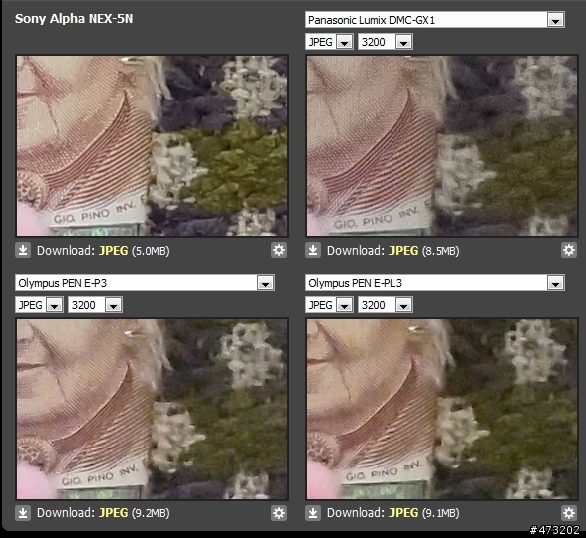Click download icon for Sony NEX-5N image
Image resolution: width=586 pixels, height=538 pixels.
(x=23, y=251)
